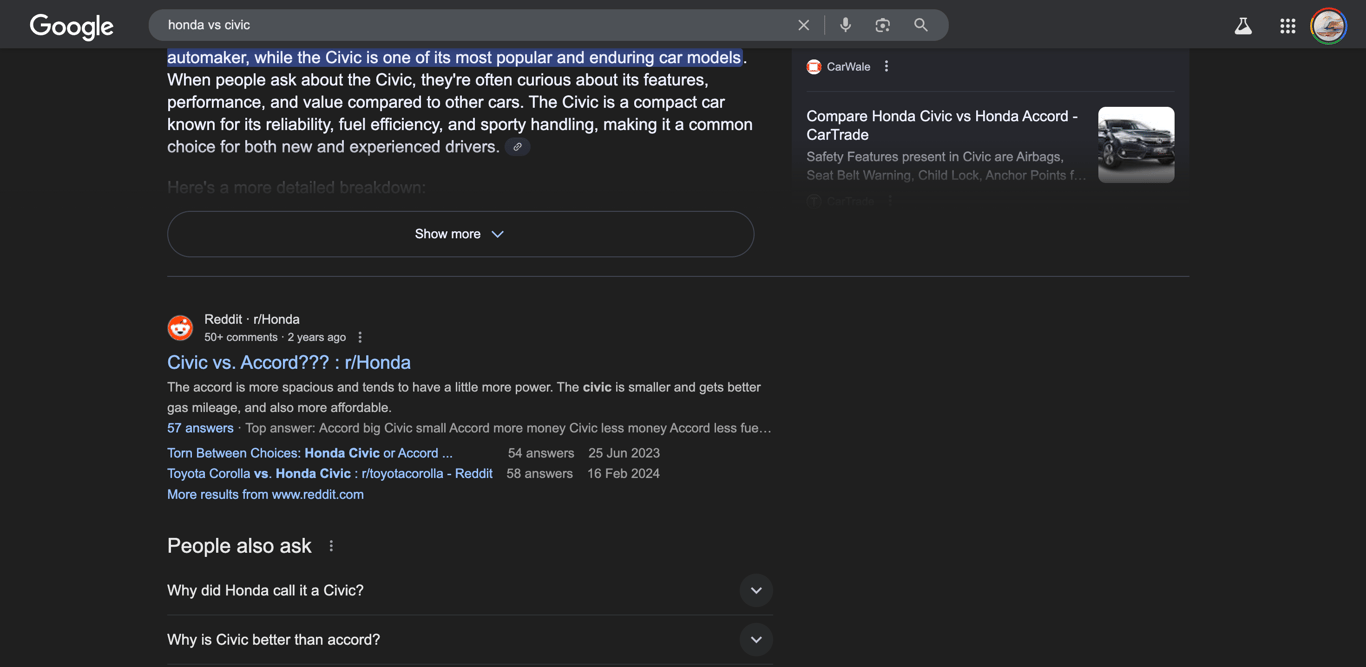Open CarWale result options menu

pos(886,67)
